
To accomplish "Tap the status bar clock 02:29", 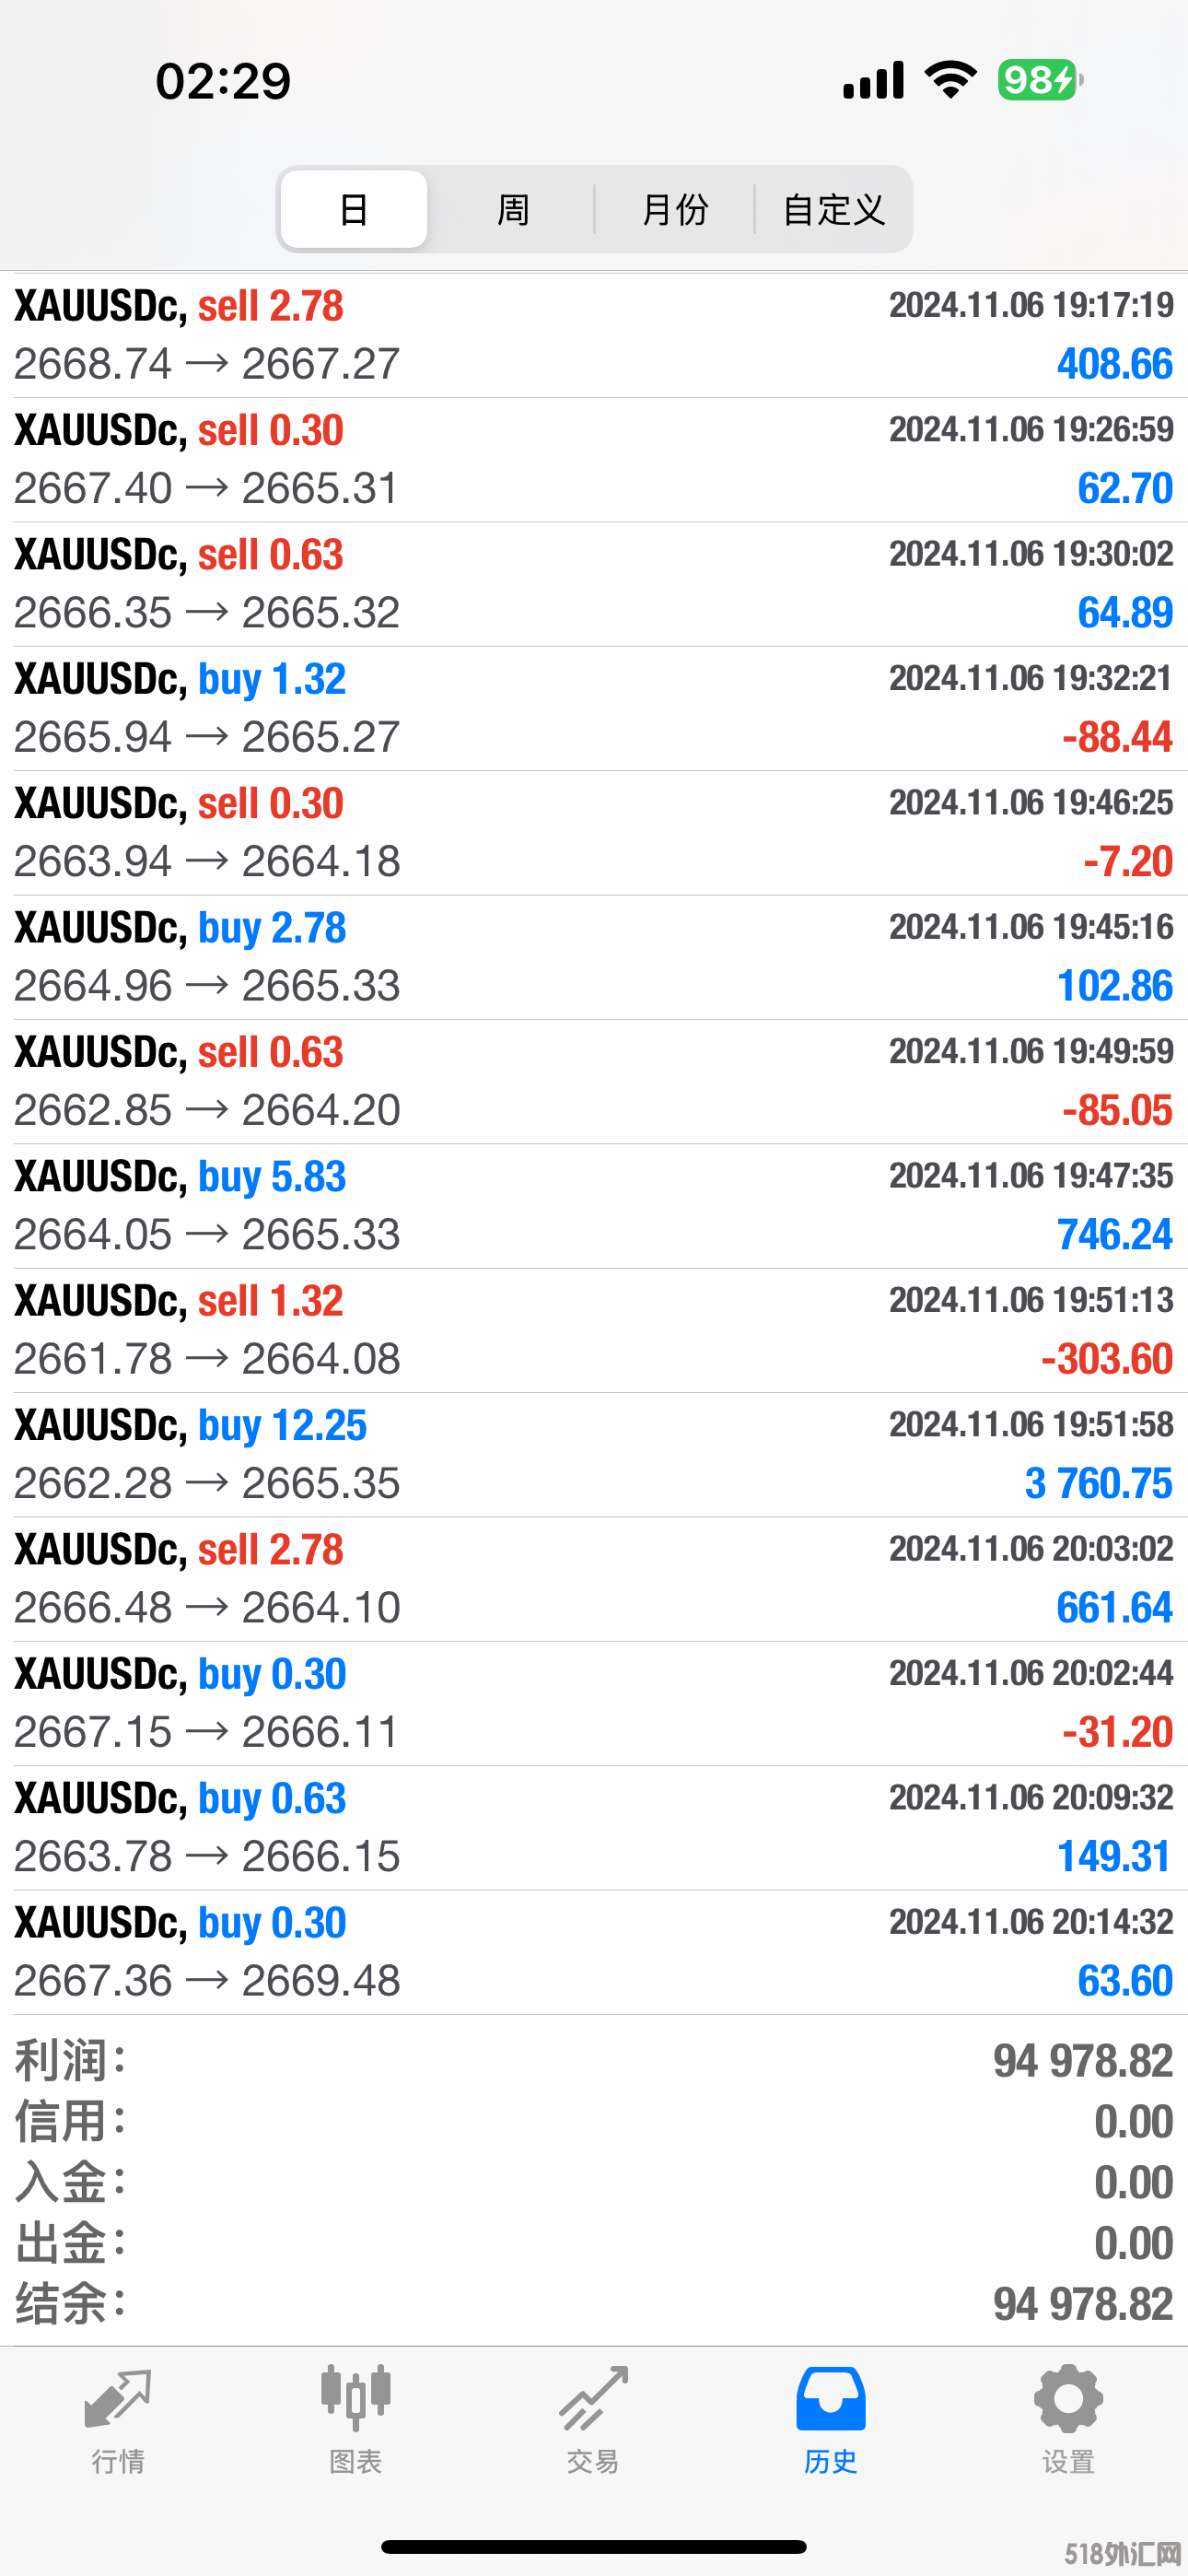I will [223, 81].
